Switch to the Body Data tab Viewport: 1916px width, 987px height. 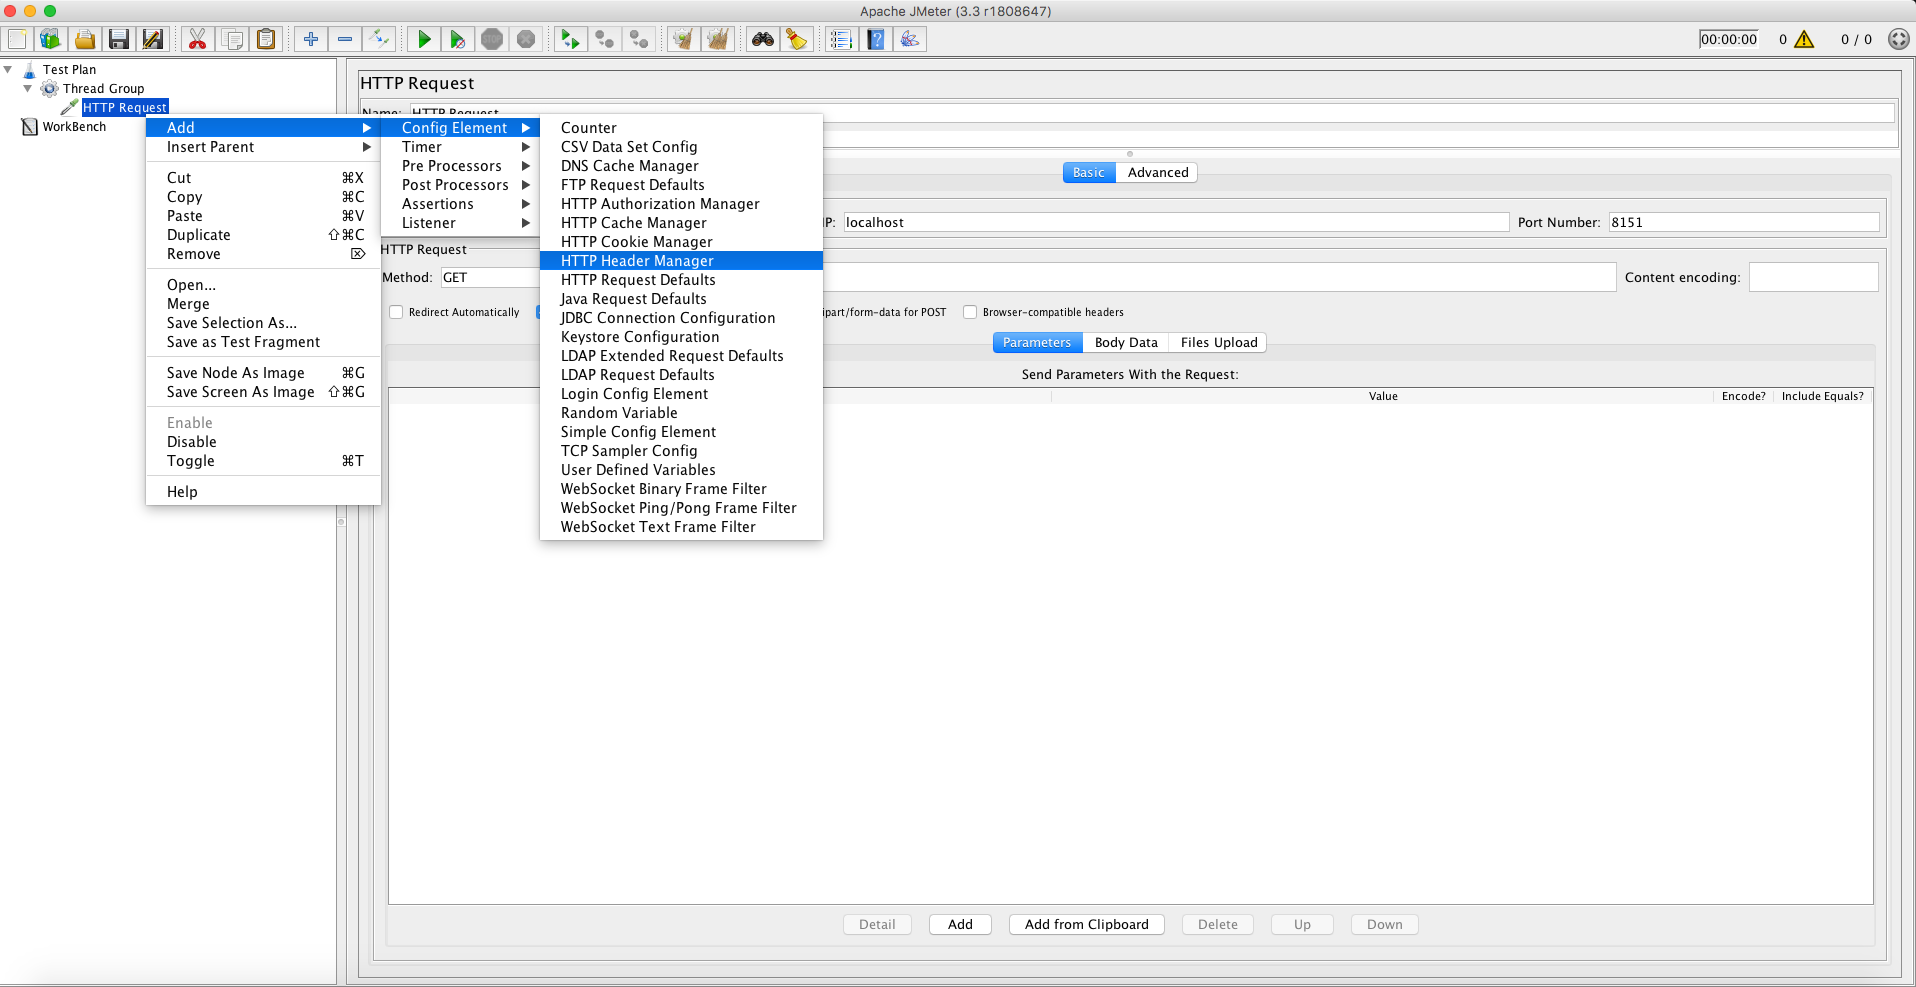pos(1126,342)
